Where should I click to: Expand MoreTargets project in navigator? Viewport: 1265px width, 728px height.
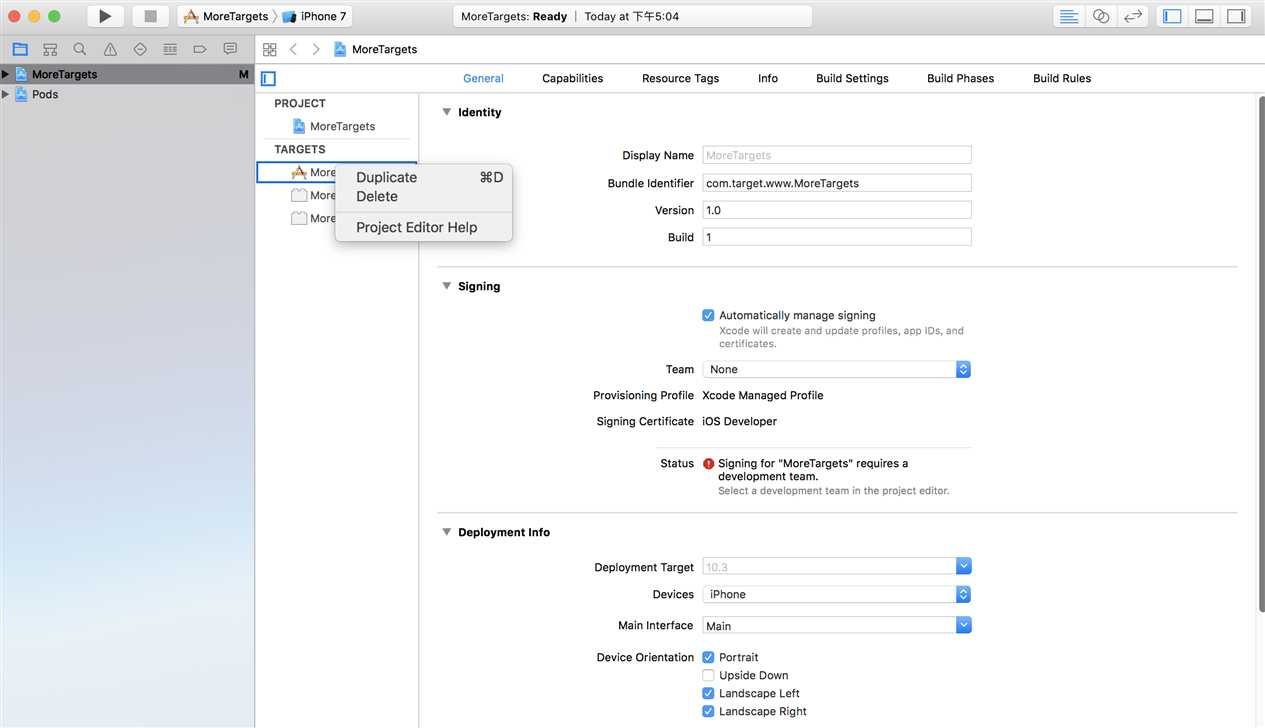click(6, 74)
